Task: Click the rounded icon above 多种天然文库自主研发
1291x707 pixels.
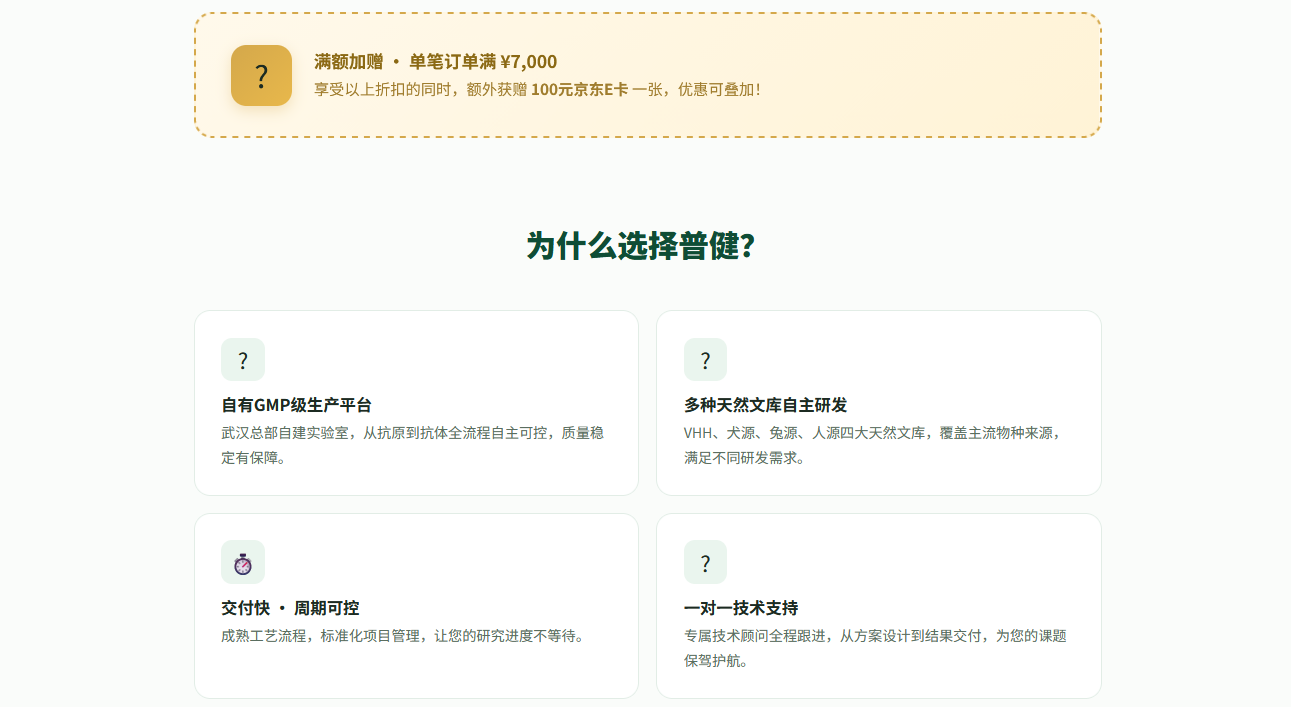Action: [x=705, y=359]
